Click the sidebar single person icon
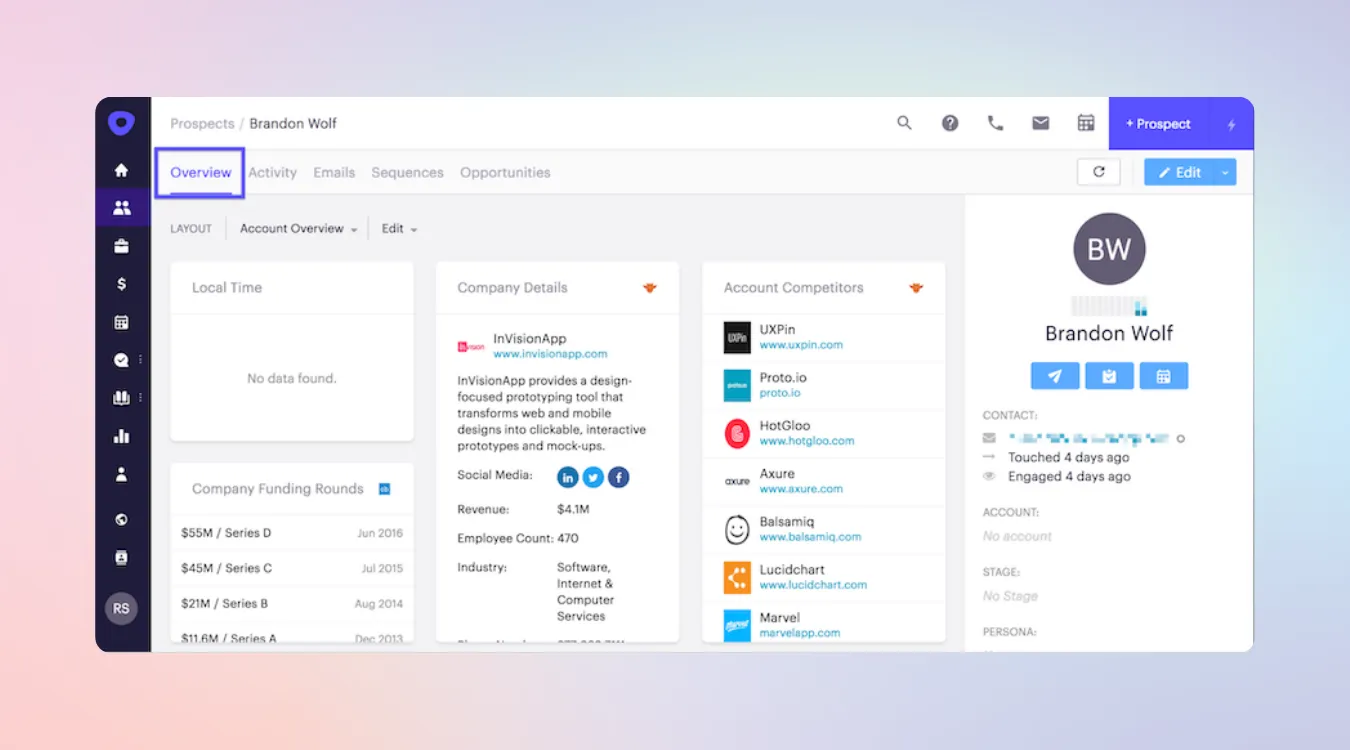The width and height of the screenshot is (1350, 750). [122, 474]
